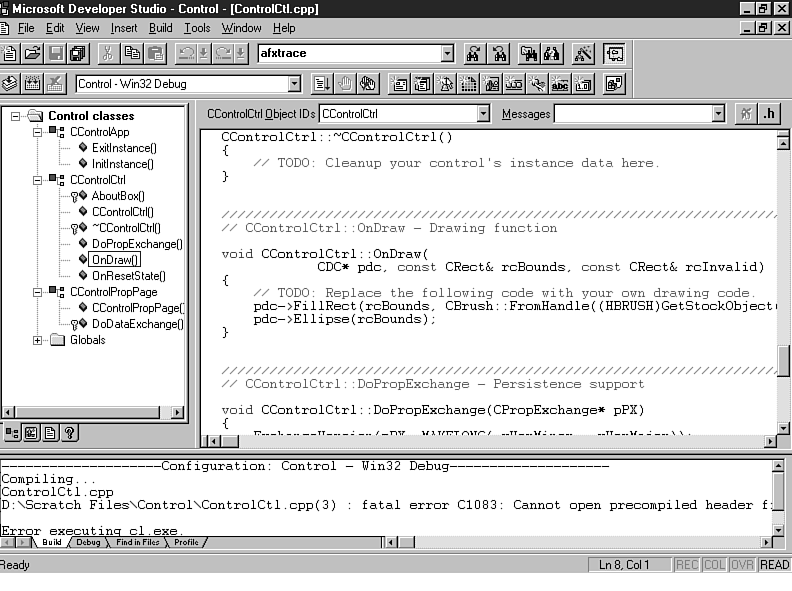Click the class tree horizontal scroll right arrow
The image size is (792, 591).
pyautogui.click(x=176, y=412)
